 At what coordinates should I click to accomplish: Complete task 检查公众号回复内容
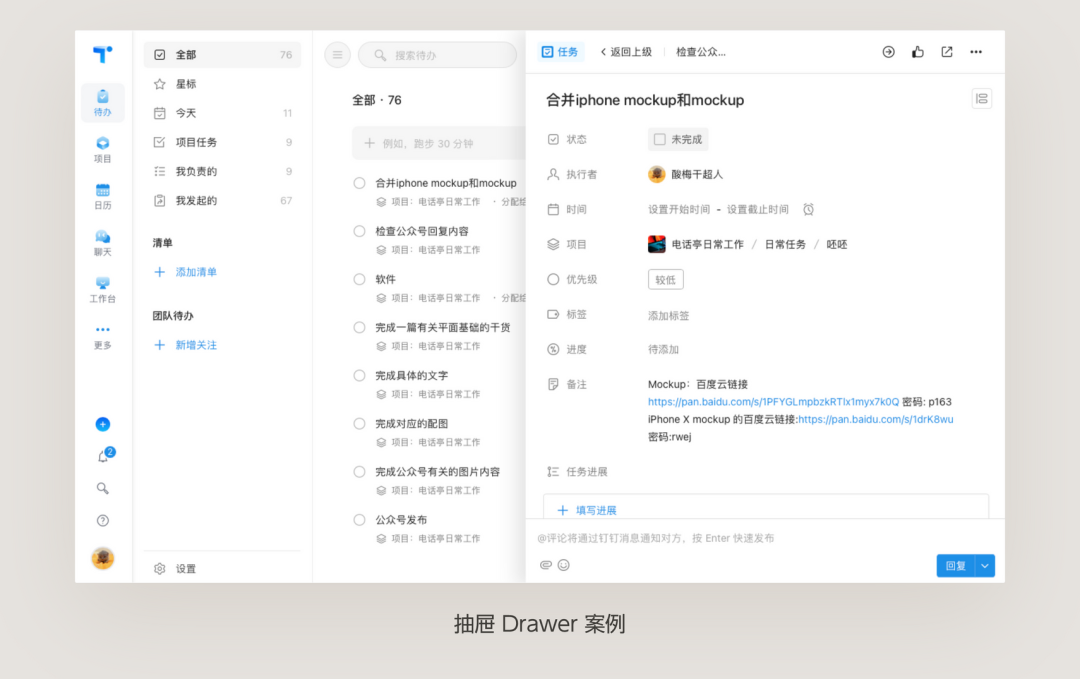coord(360,231)
